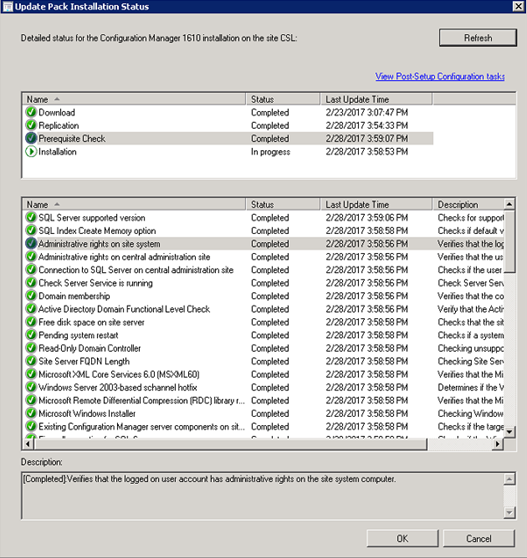Click the check icon for Existing Configuration Manager server components
527x558 pixels.
tap(31, 426)
